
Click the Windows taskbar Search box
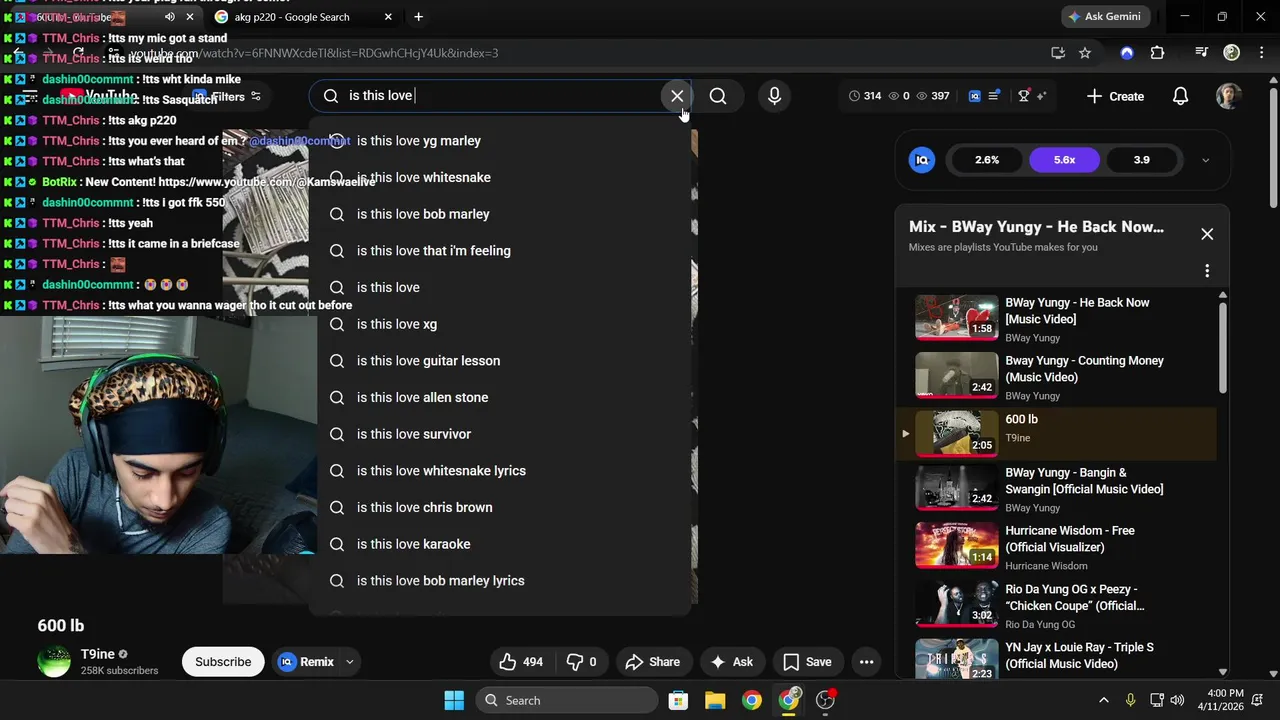coord(569,700)
